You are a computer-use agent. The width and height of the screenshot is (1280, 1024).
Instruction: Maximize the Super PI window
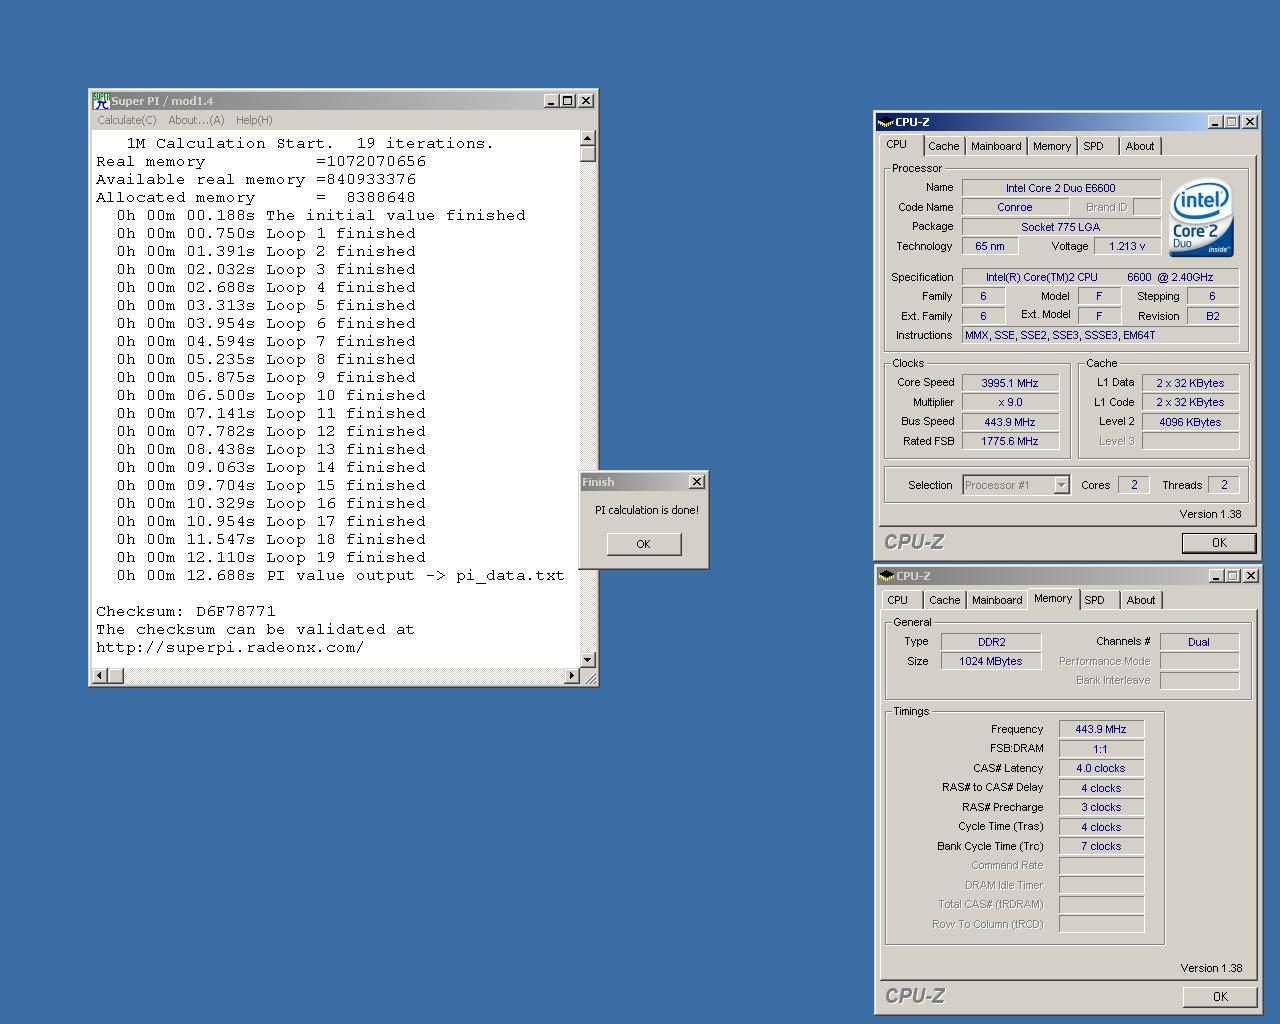tap(567, 100)
